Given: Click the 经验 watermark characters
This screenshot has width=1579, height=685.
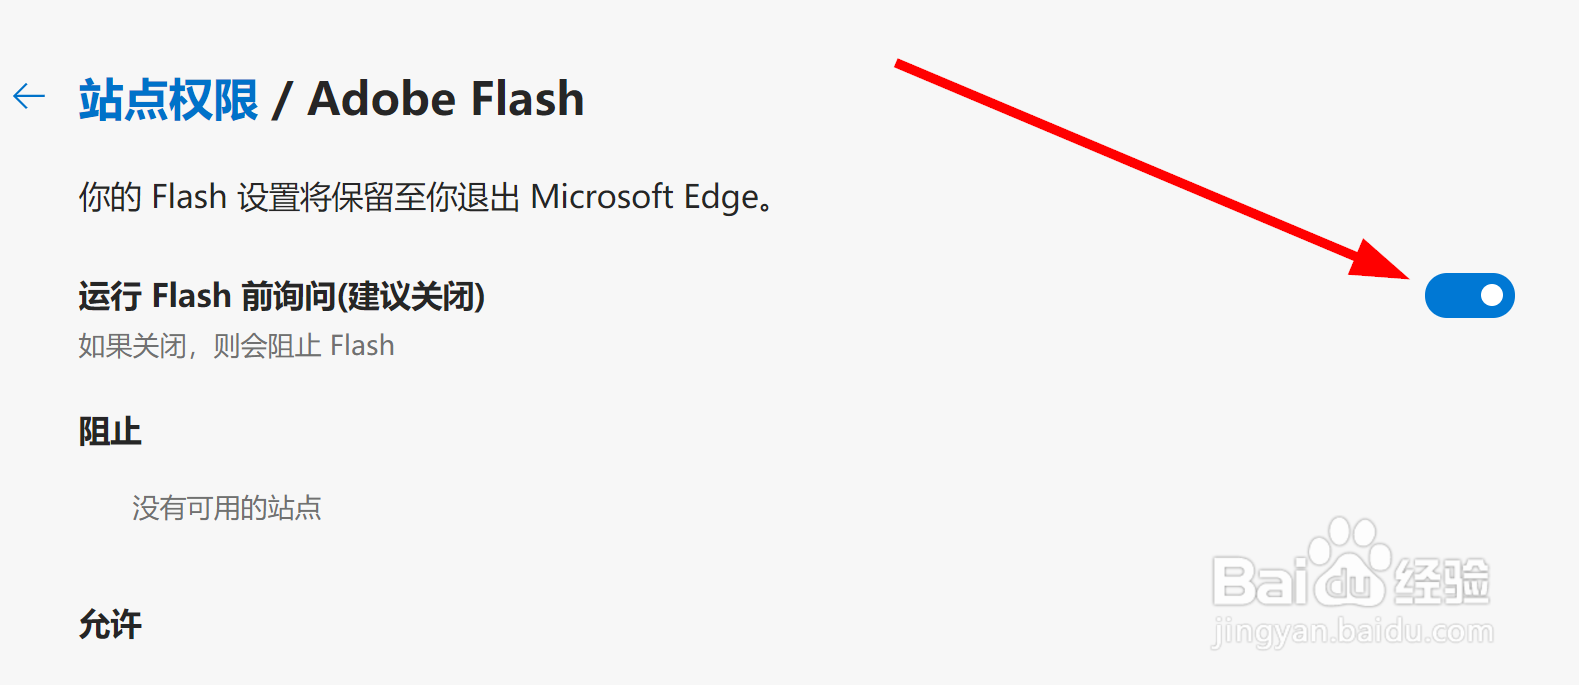Looking at the screenshot, I should click(1441, 581).
